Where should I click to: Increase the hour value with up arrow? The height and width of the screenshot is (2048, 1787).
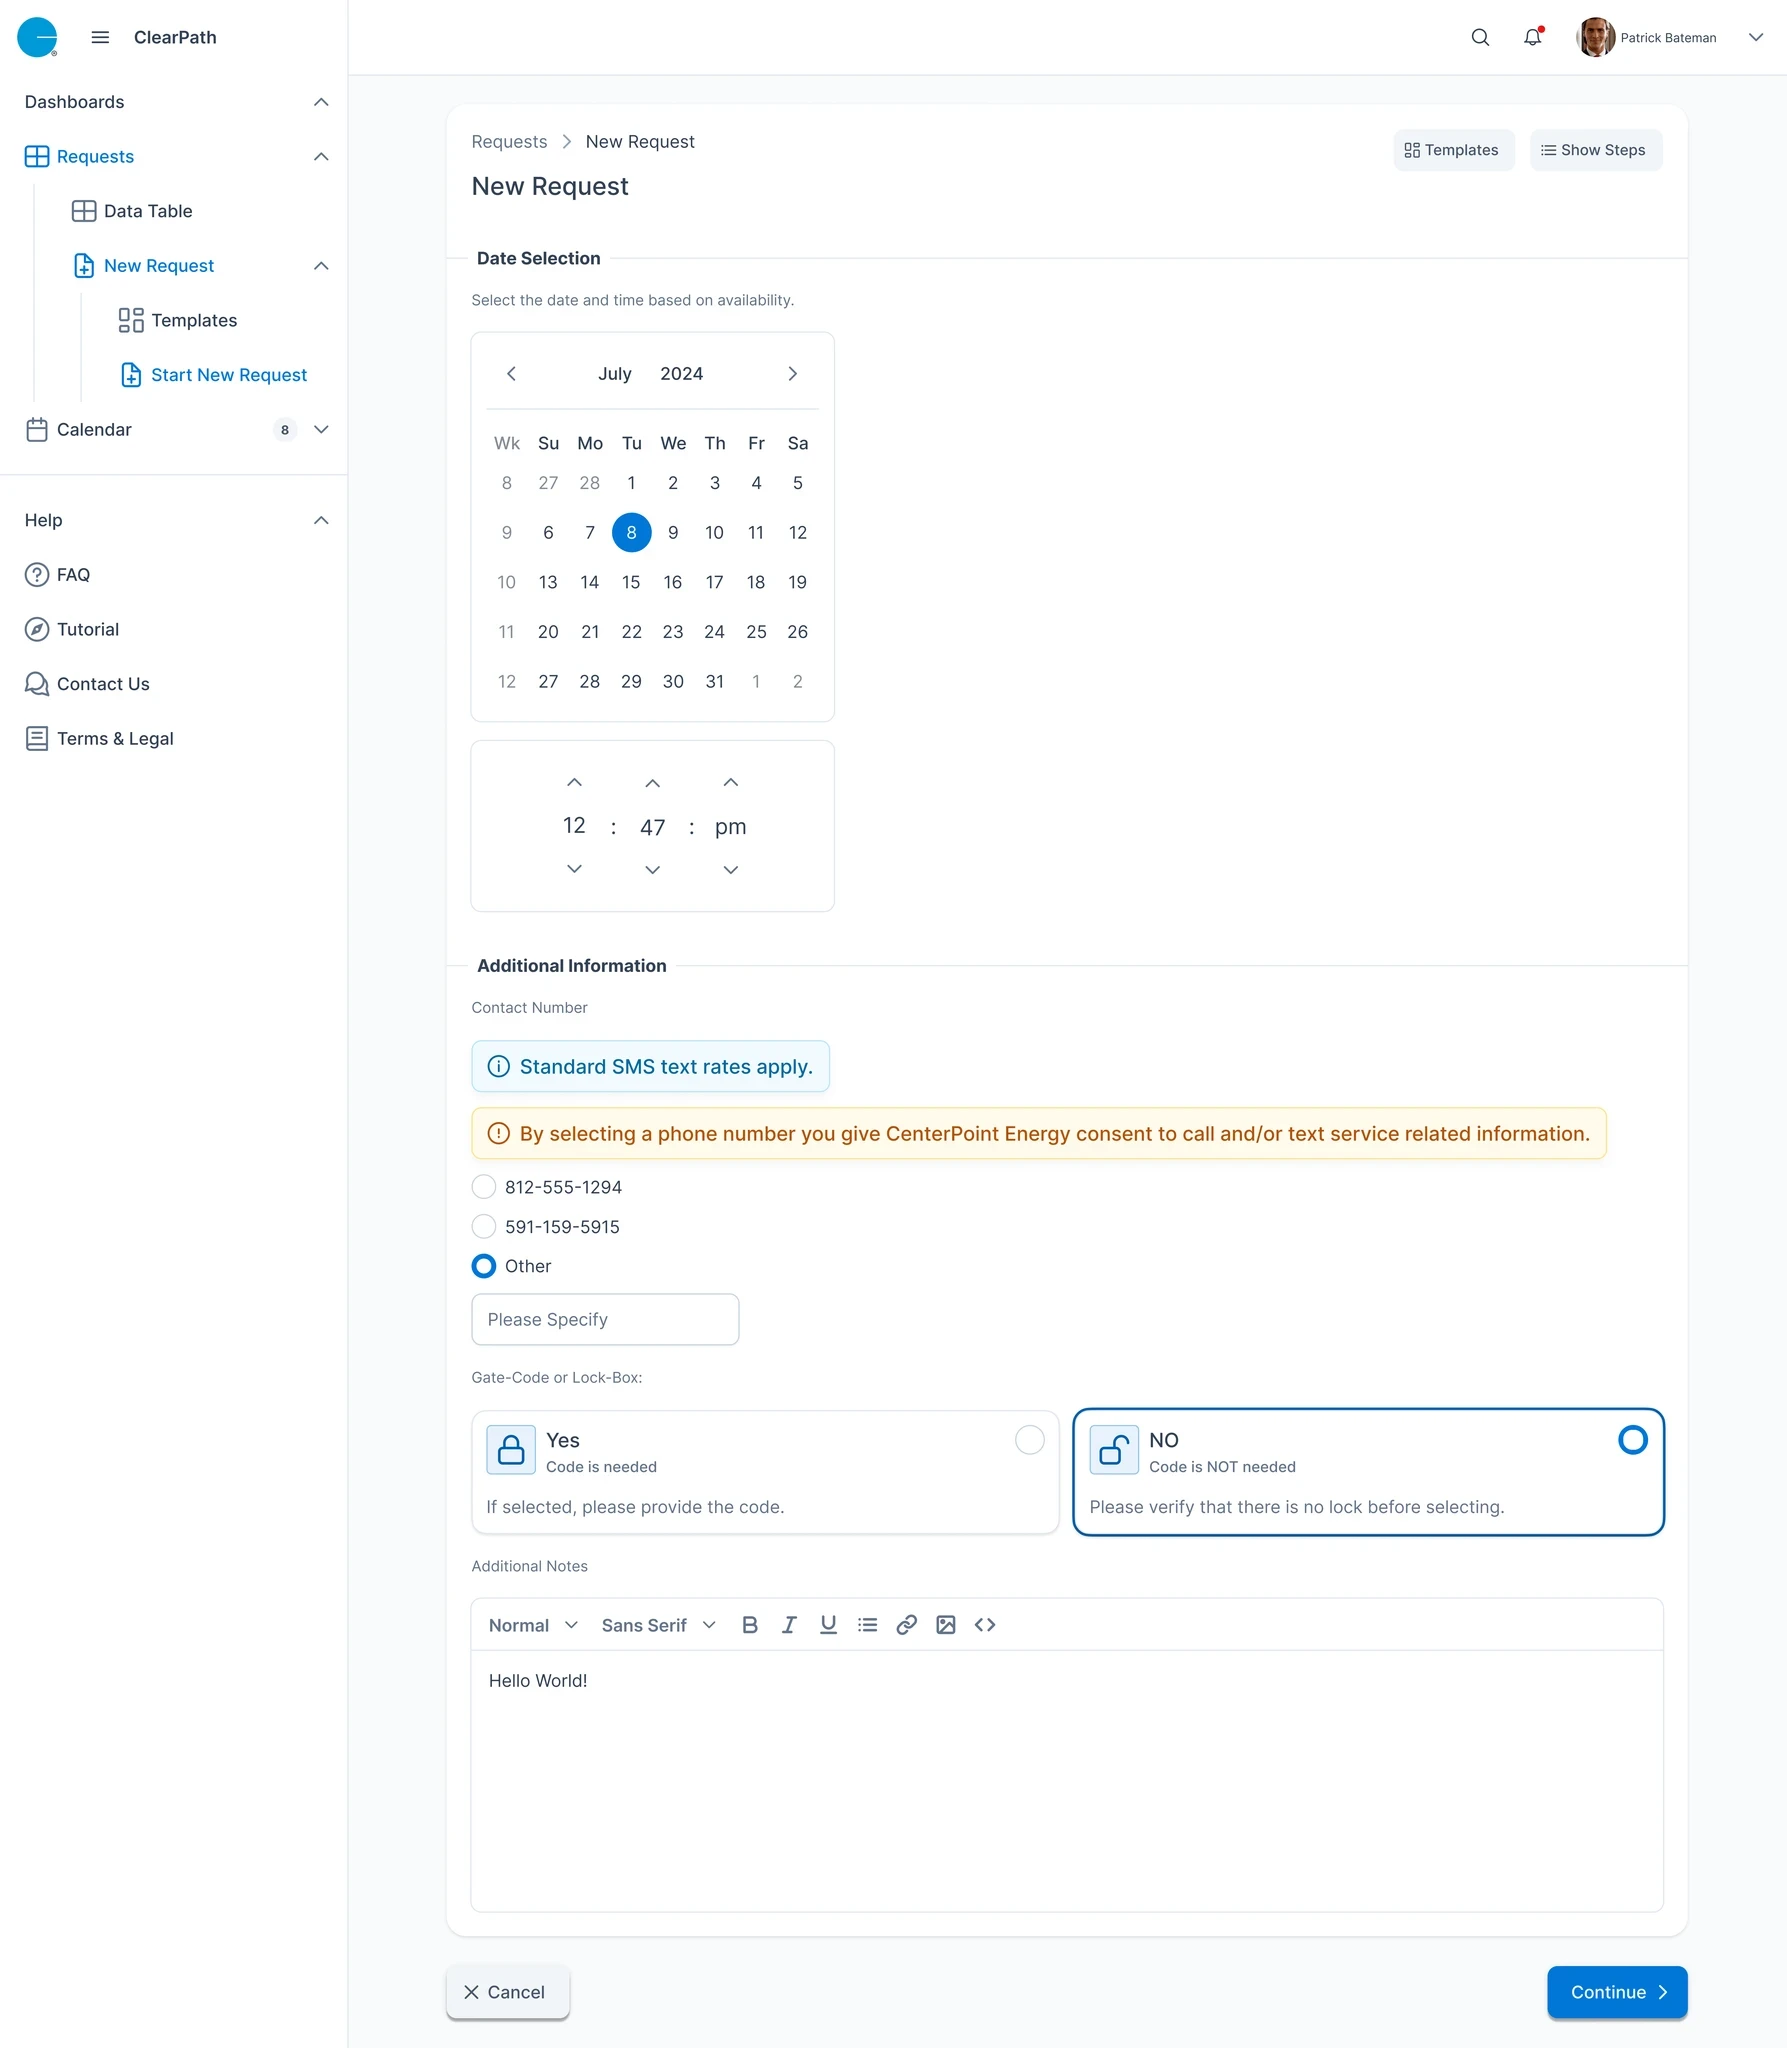[574, 782]
